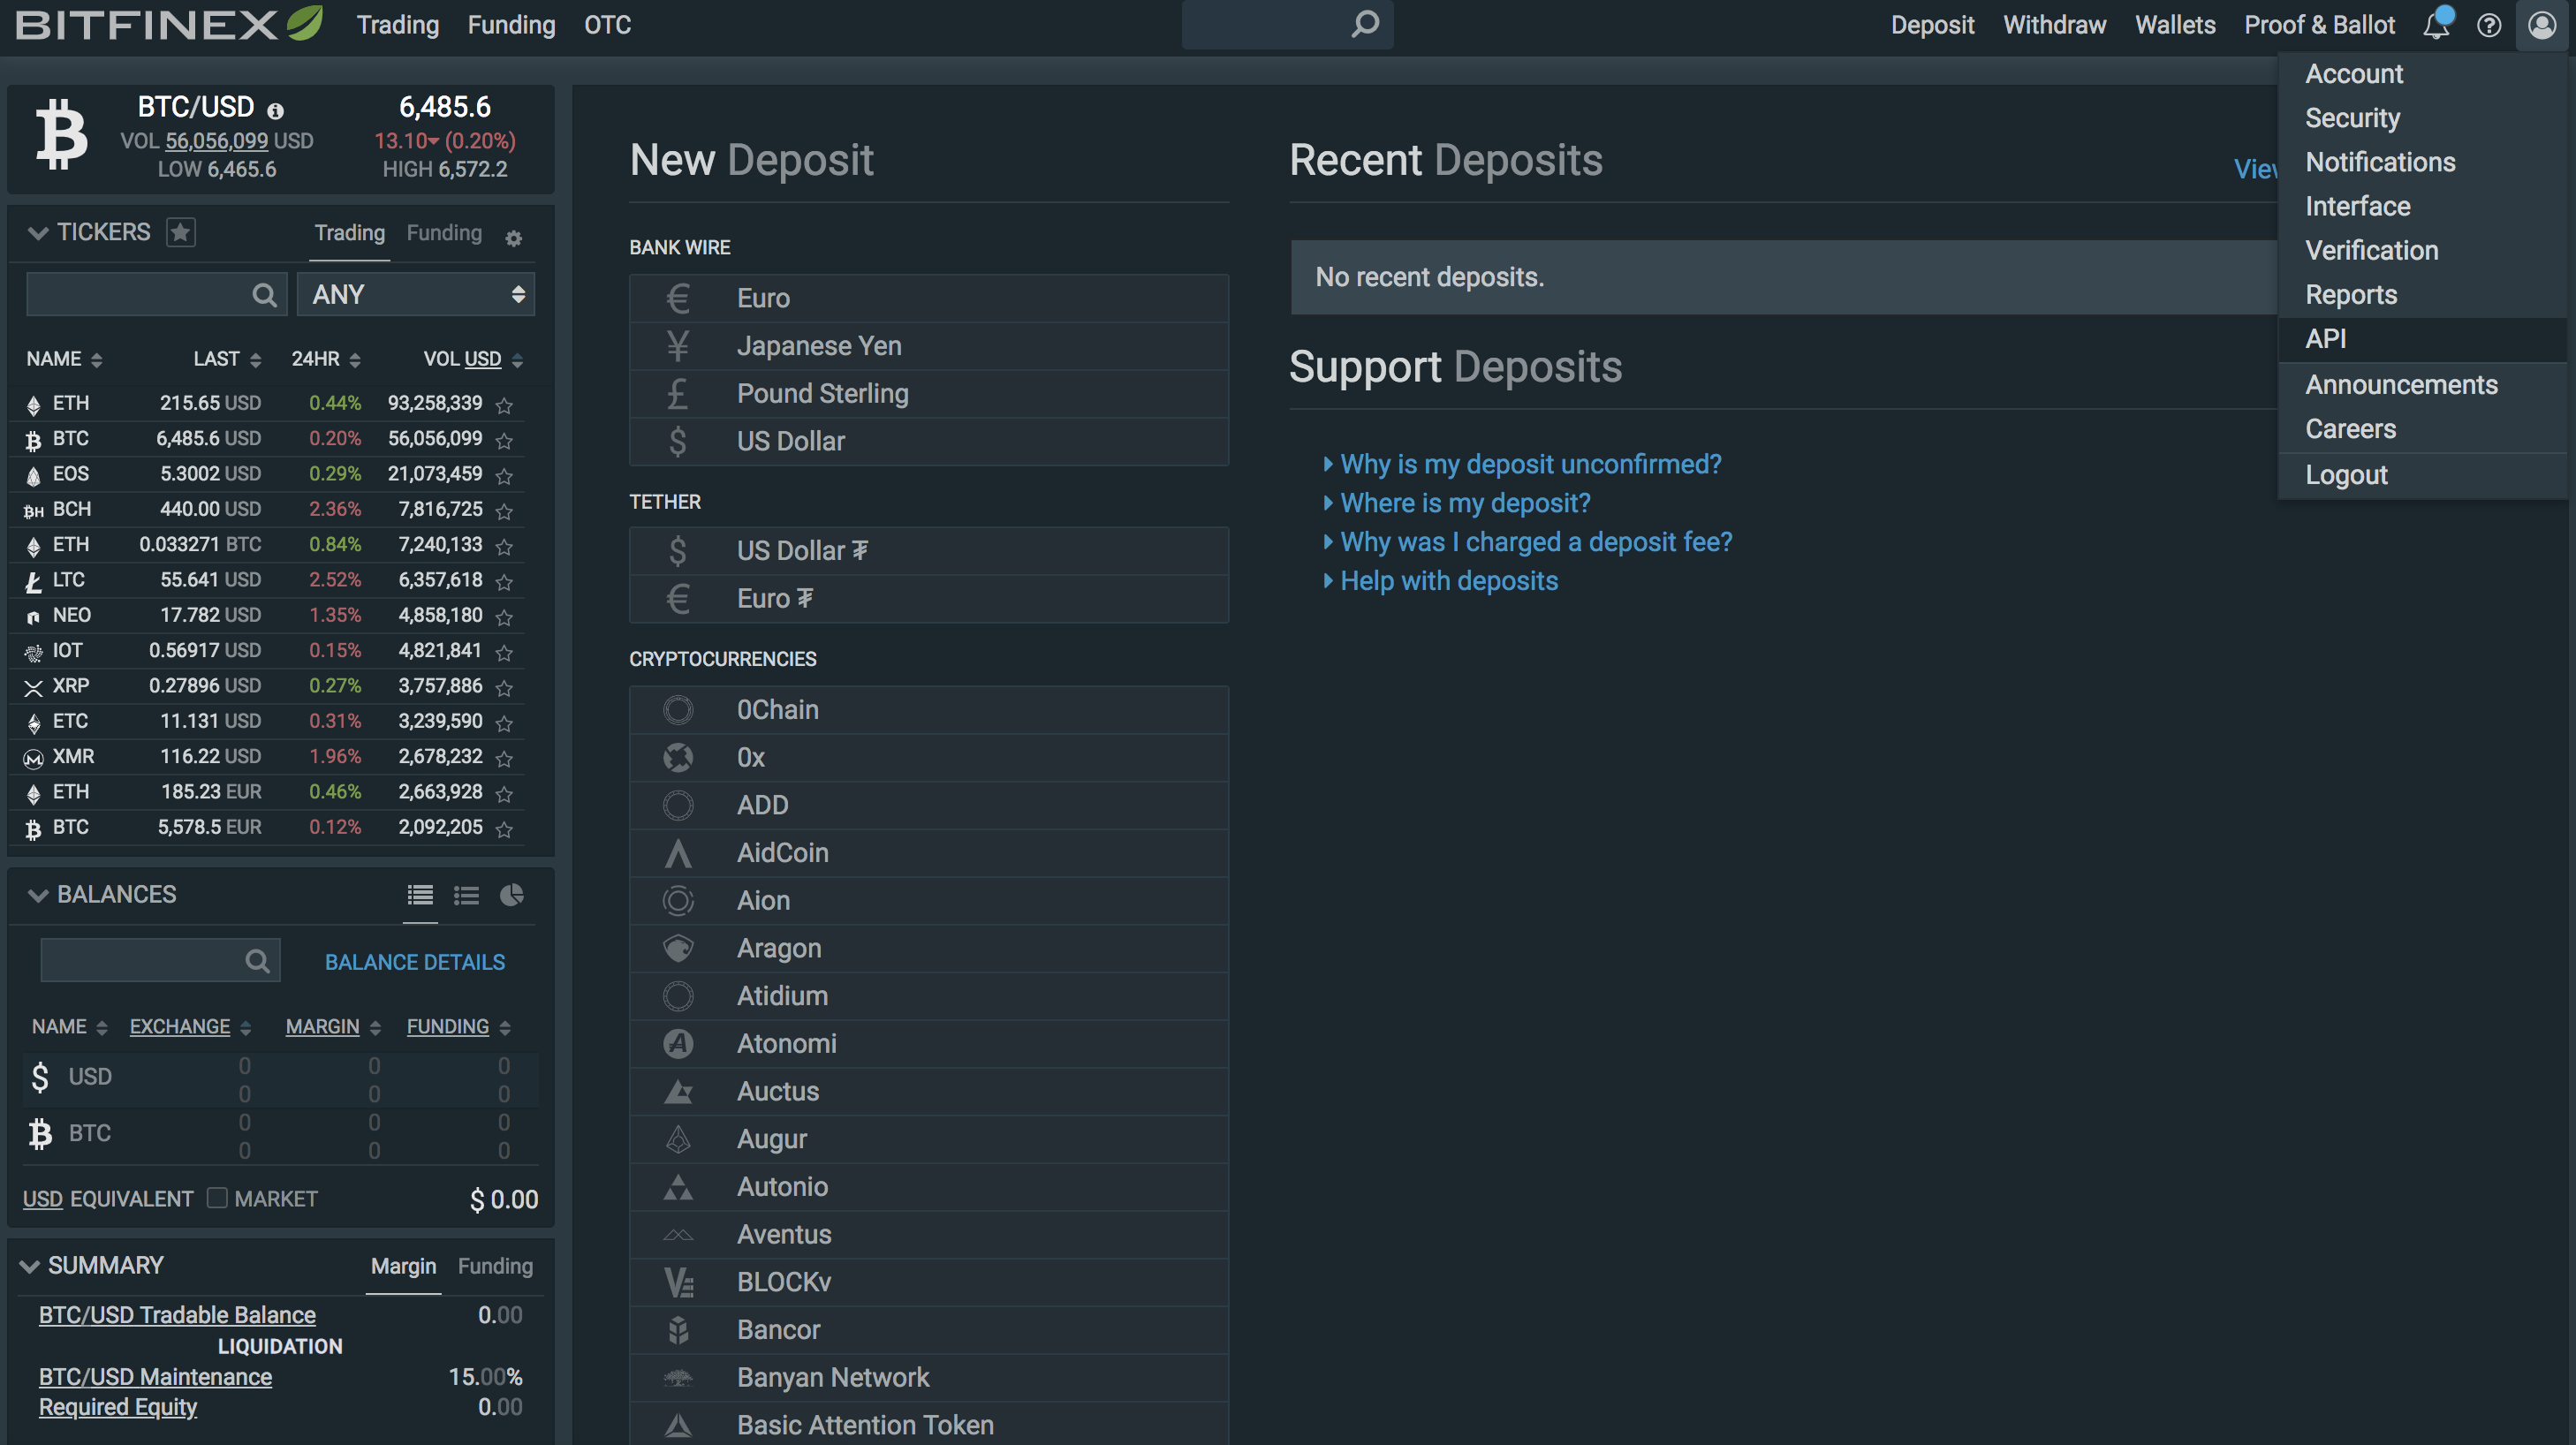This screenshot has width=2576, height=1445.
Task: Favorite the BCH ticker star
Action: 504,511
